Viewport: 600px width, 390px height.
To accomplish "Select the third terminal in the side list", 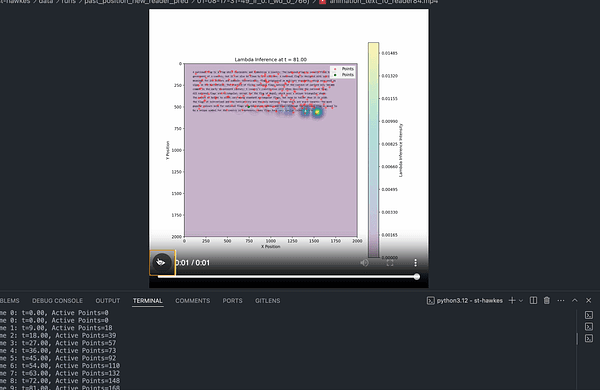I will (x=589, y=338).
